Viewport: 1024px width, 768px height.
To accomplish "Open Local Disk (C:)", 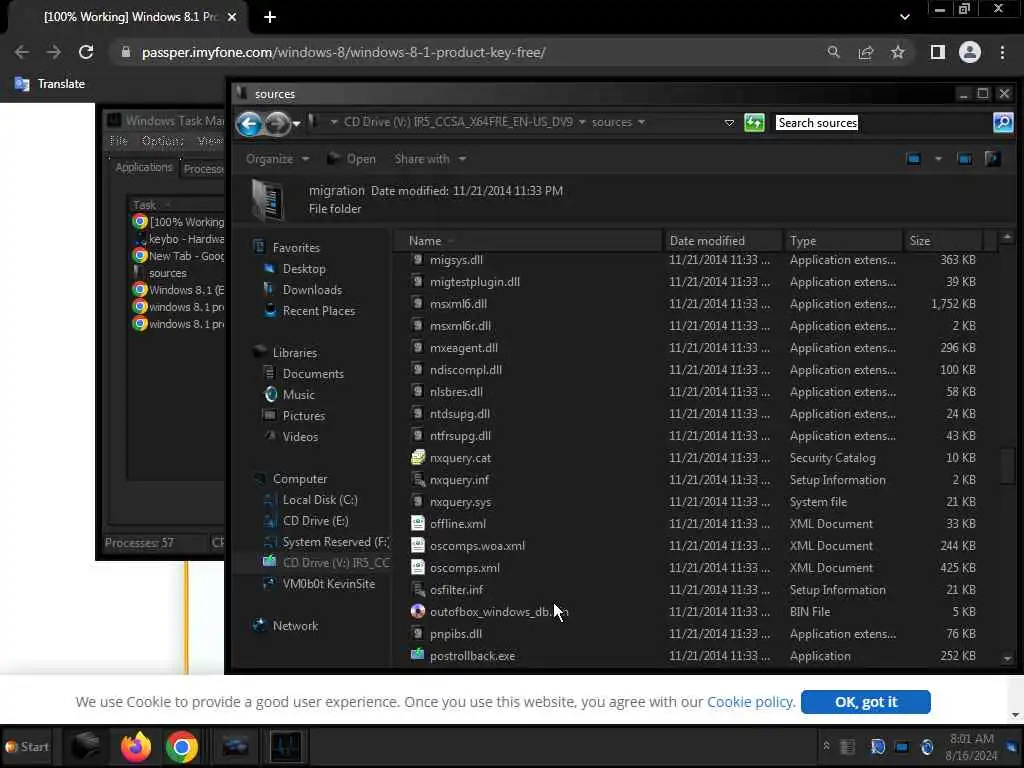I will pos(320,500).
